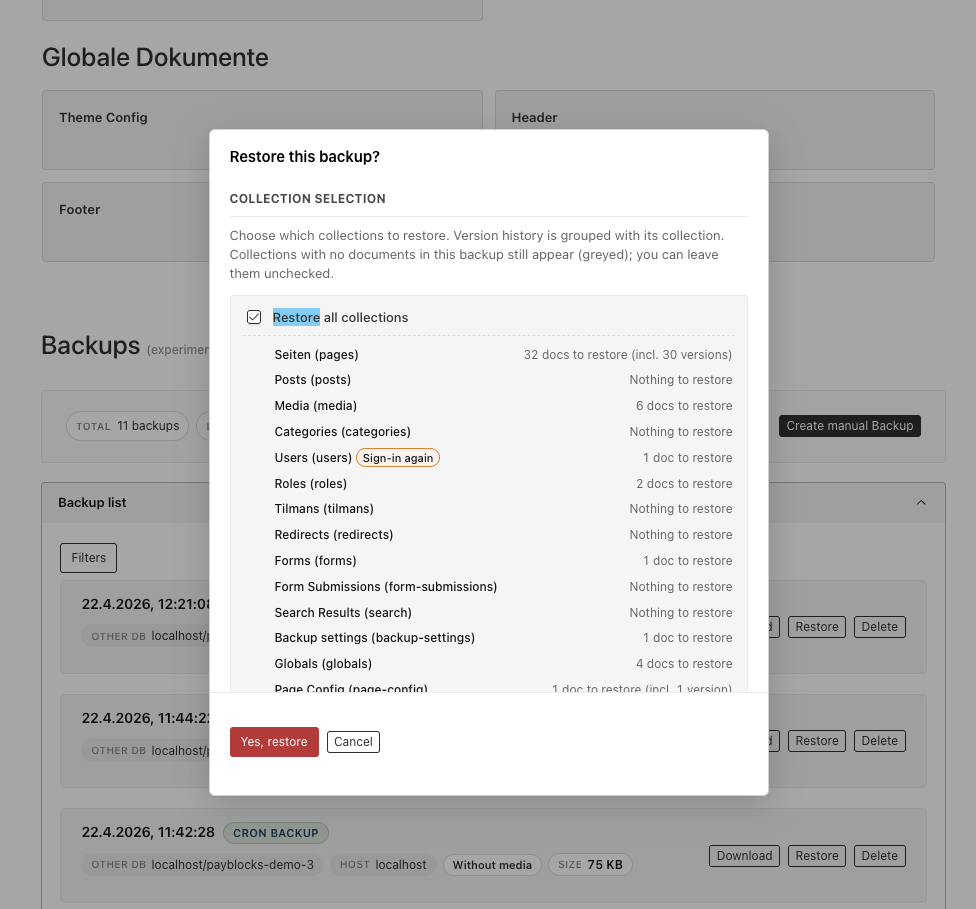Delete the 11:42:28 cron backup

pyautogui.click(x=880, y=855)
